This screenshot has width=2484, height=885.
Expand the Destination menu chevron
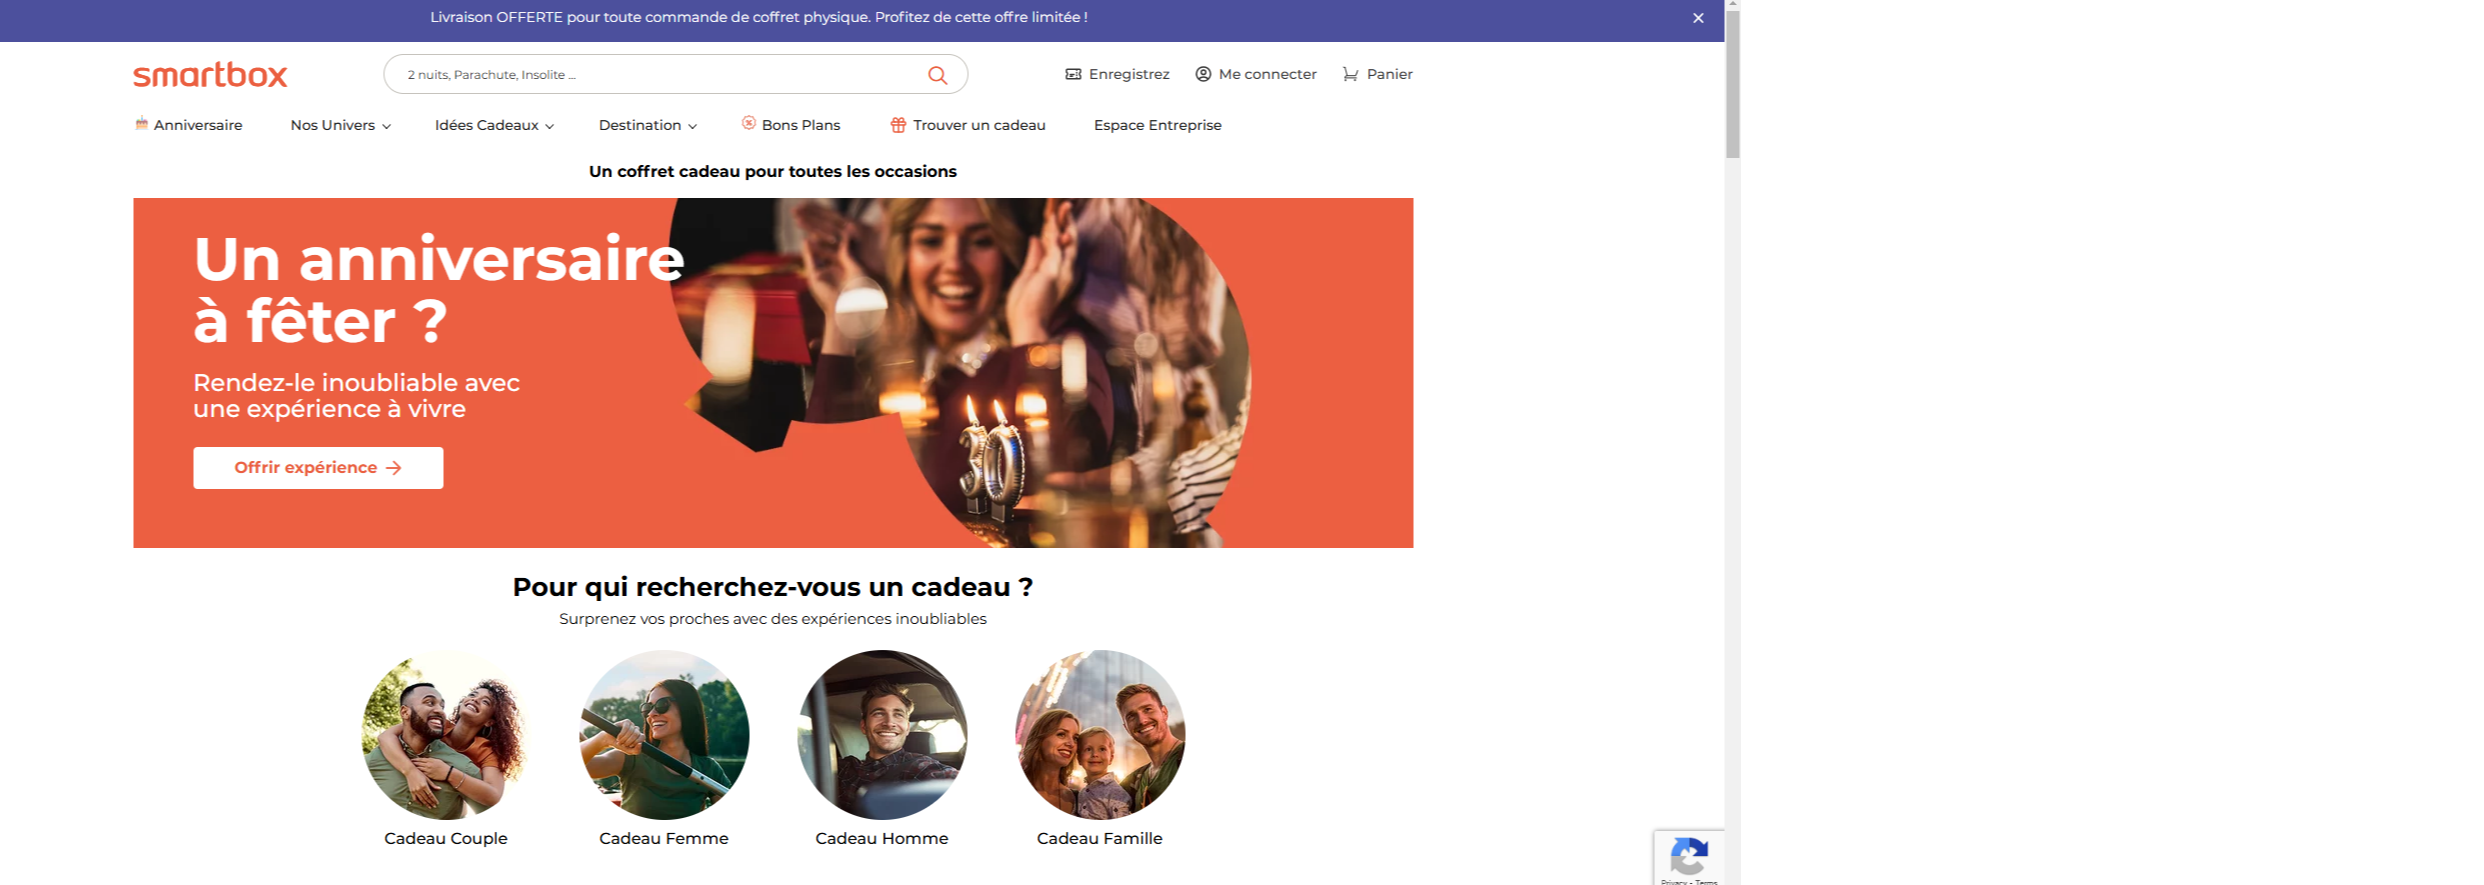pyautogui.click(x=692, y=126)
